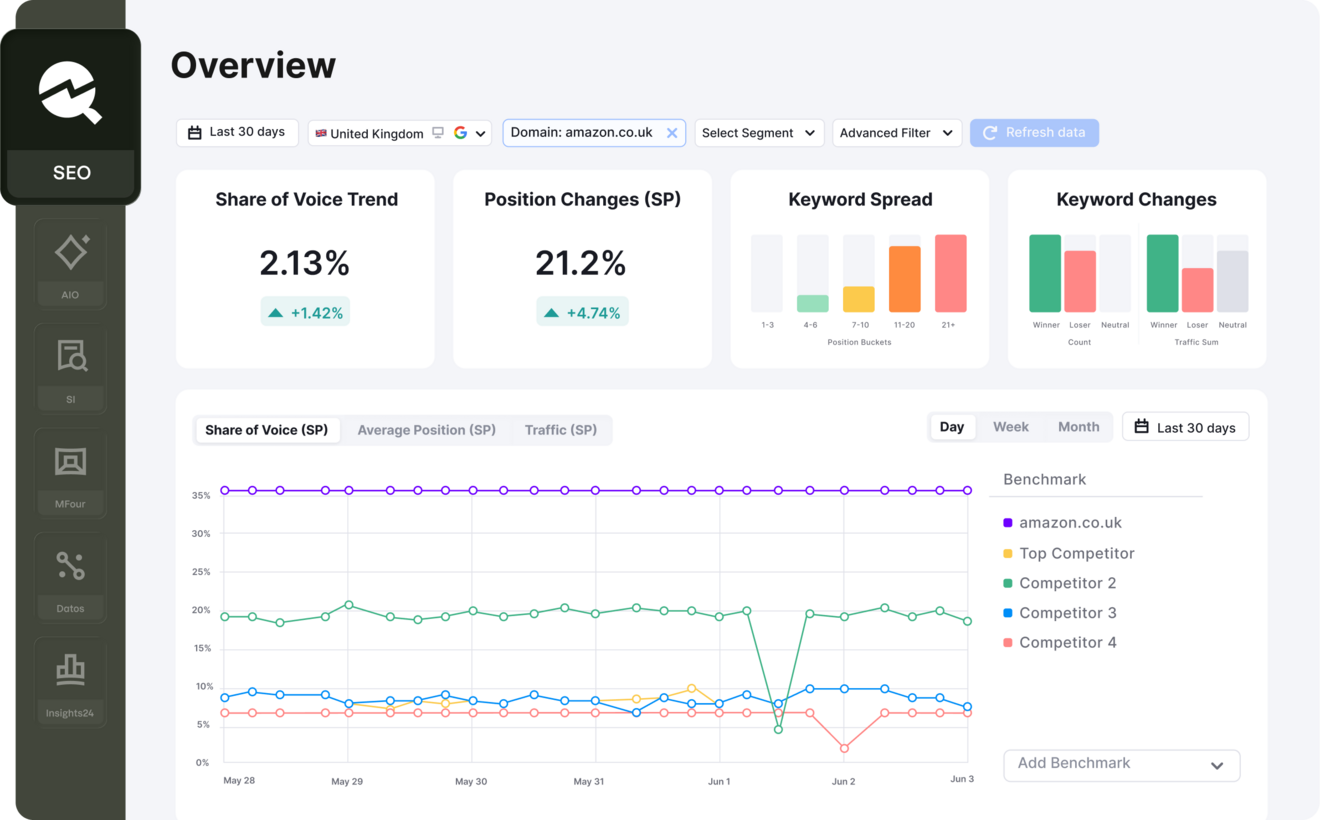1320x820 pixels.
Task: Expand the Add Benchmark dropdown
Action: (1121, 765)
